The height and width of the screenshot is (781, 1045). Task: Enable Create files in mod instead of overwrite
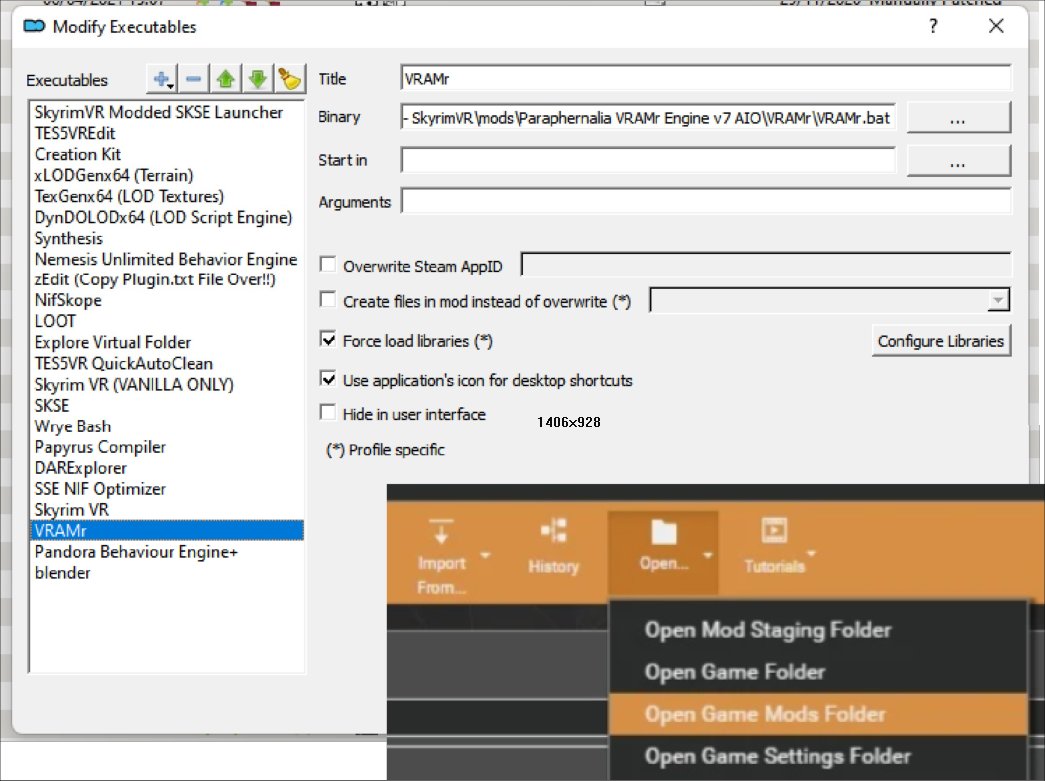click(x=328, y=299)
